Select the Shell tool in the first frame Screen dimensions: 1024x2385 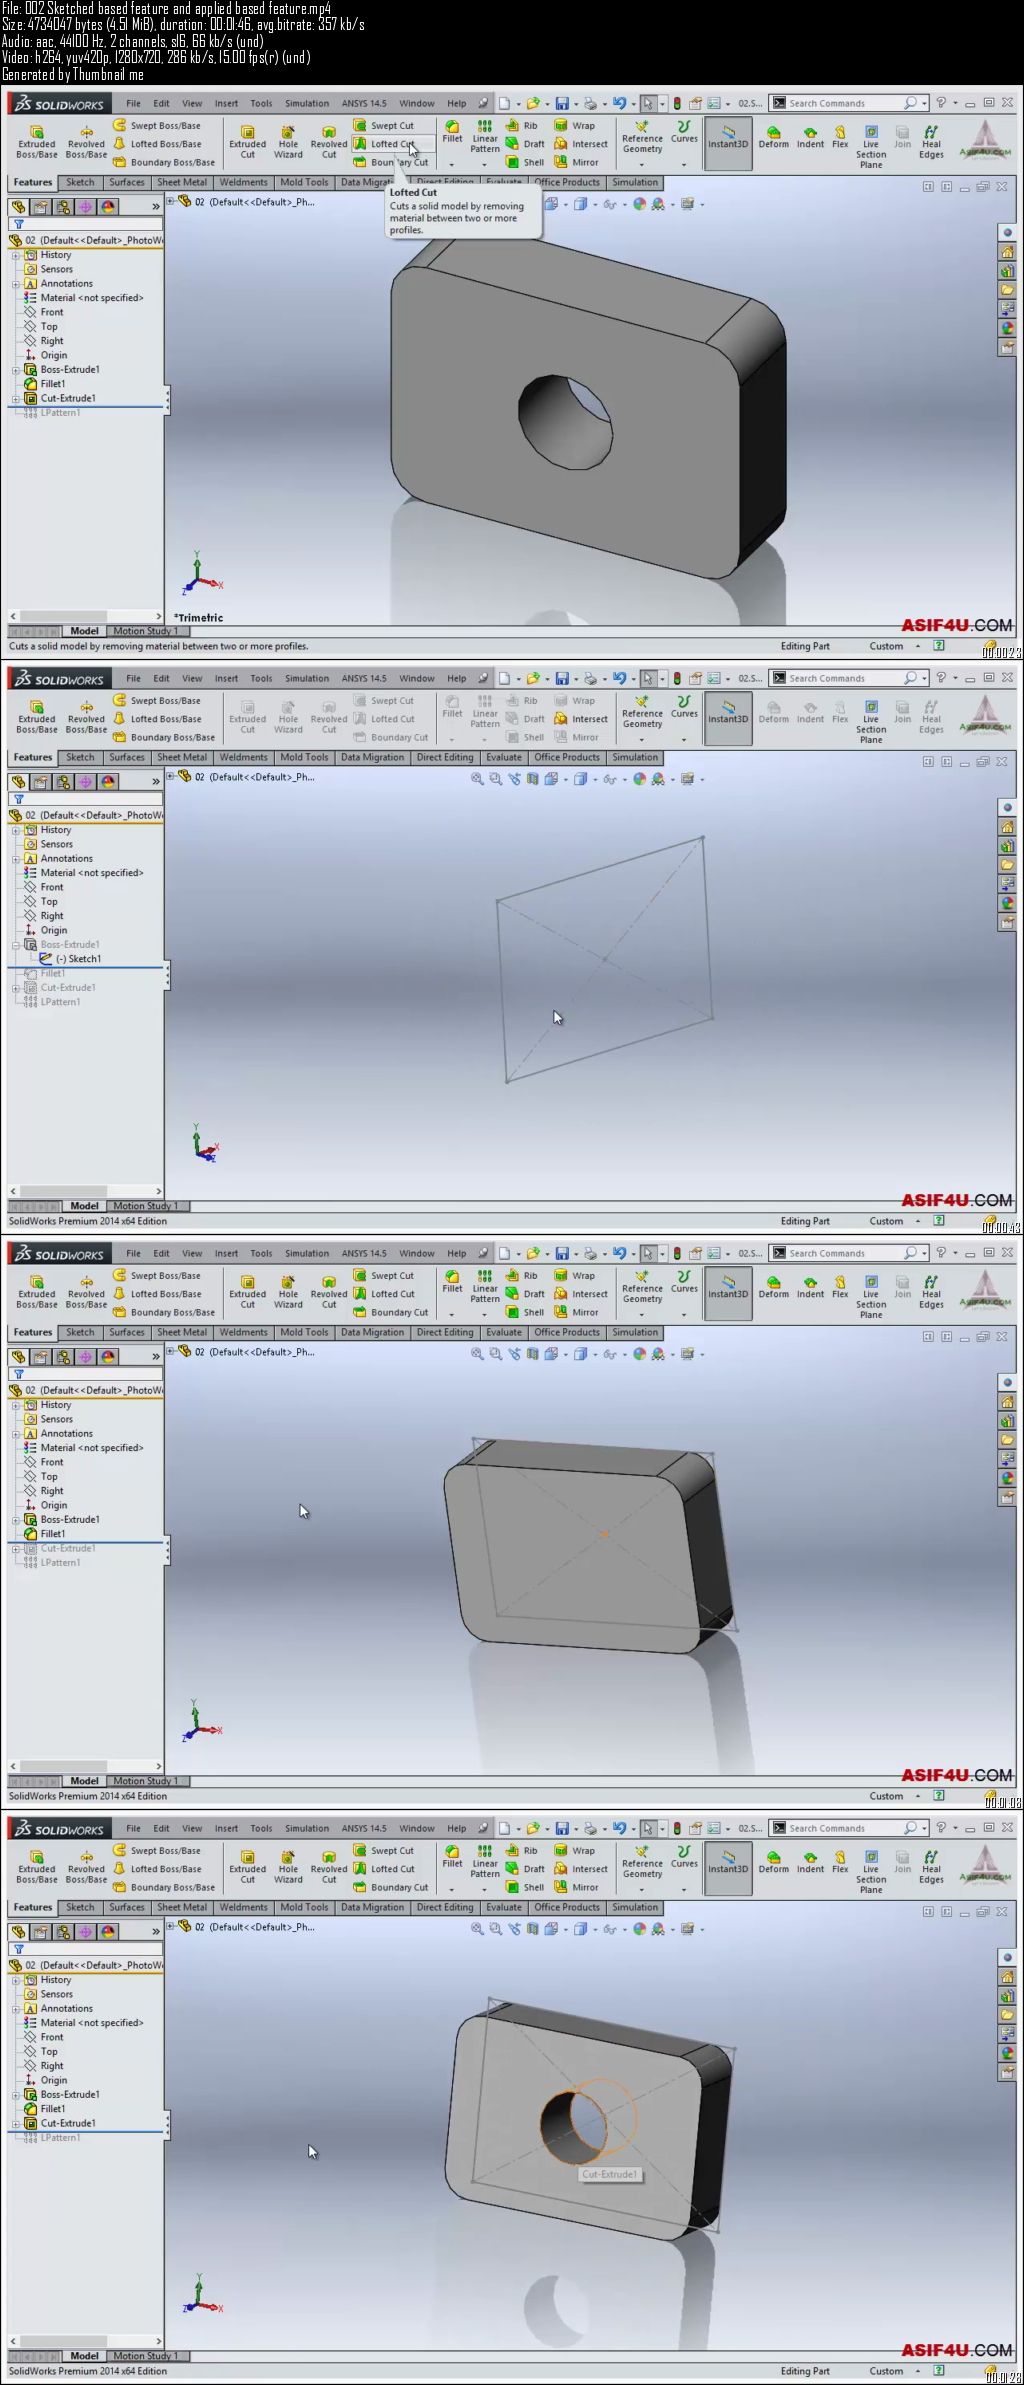pos(526,162)
